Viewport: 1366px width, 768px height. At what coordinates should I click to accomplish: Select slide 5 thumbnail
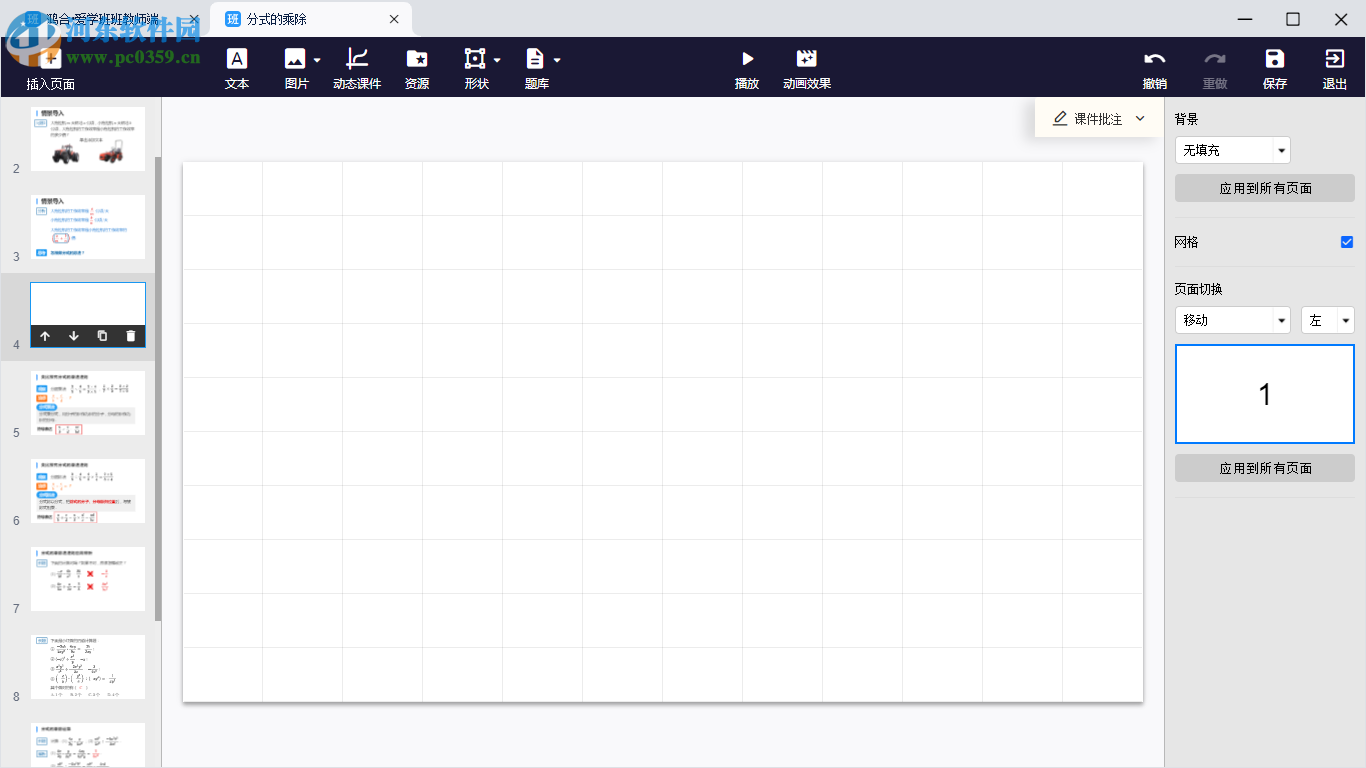pyautogui.click(x=88, y=403)
